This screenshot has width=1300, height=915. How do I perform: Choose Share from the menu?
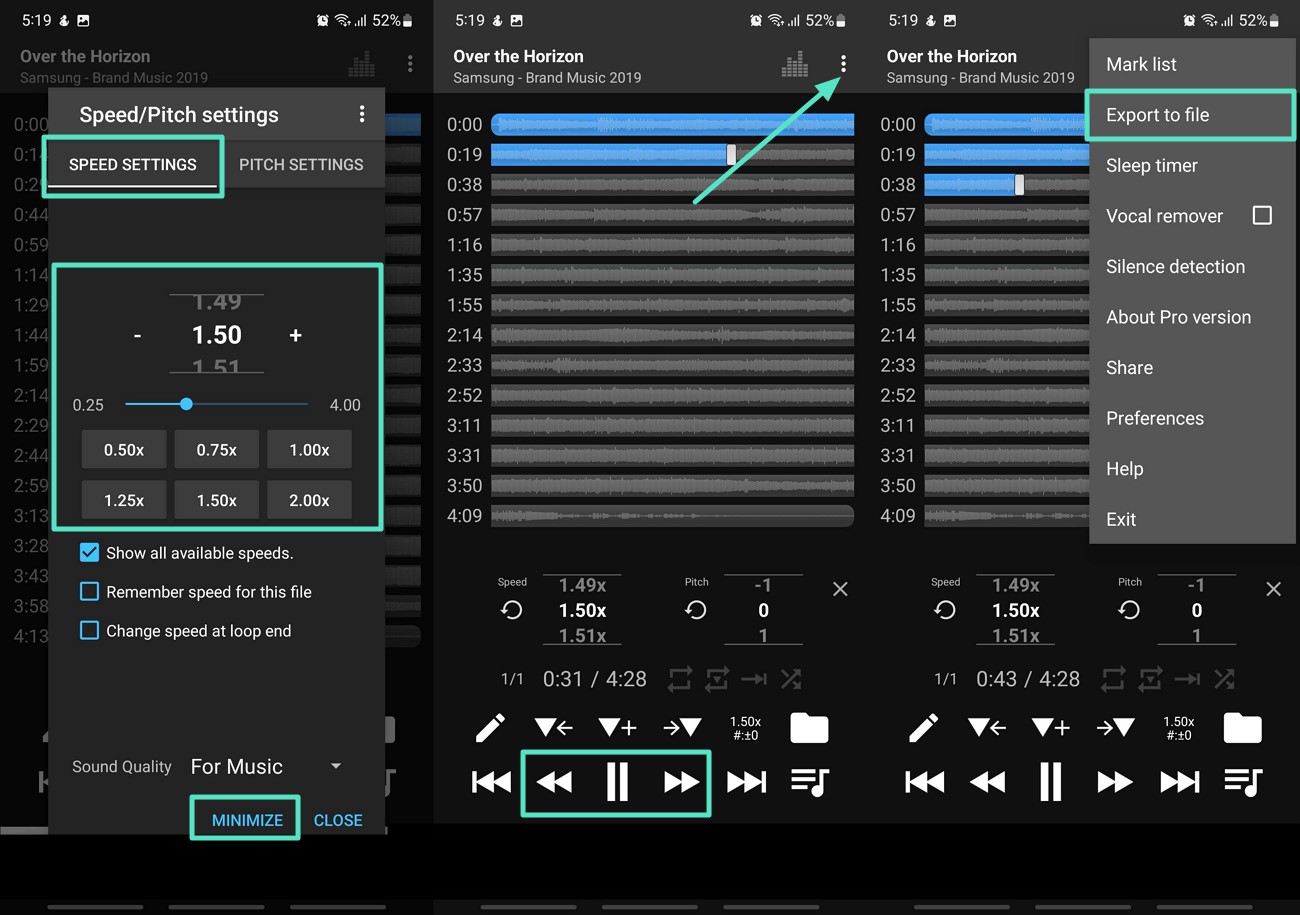point(1192,368)
